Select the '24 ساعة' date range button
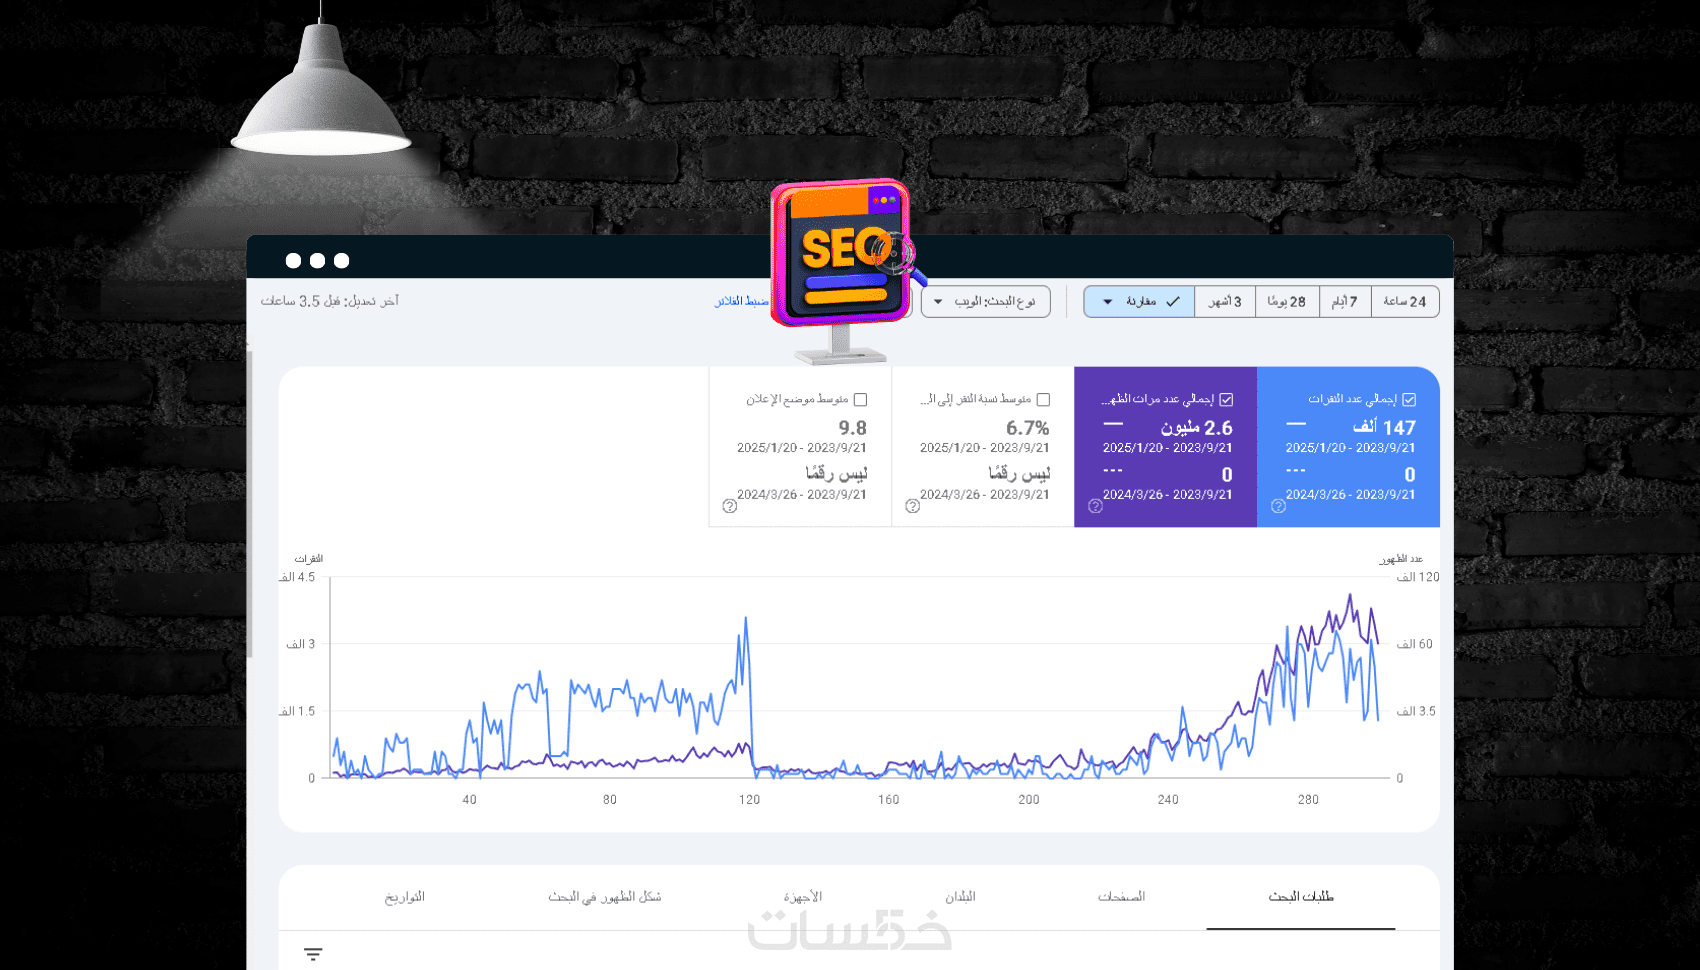Screen dimensions: 1700x970 point(1405,301)
